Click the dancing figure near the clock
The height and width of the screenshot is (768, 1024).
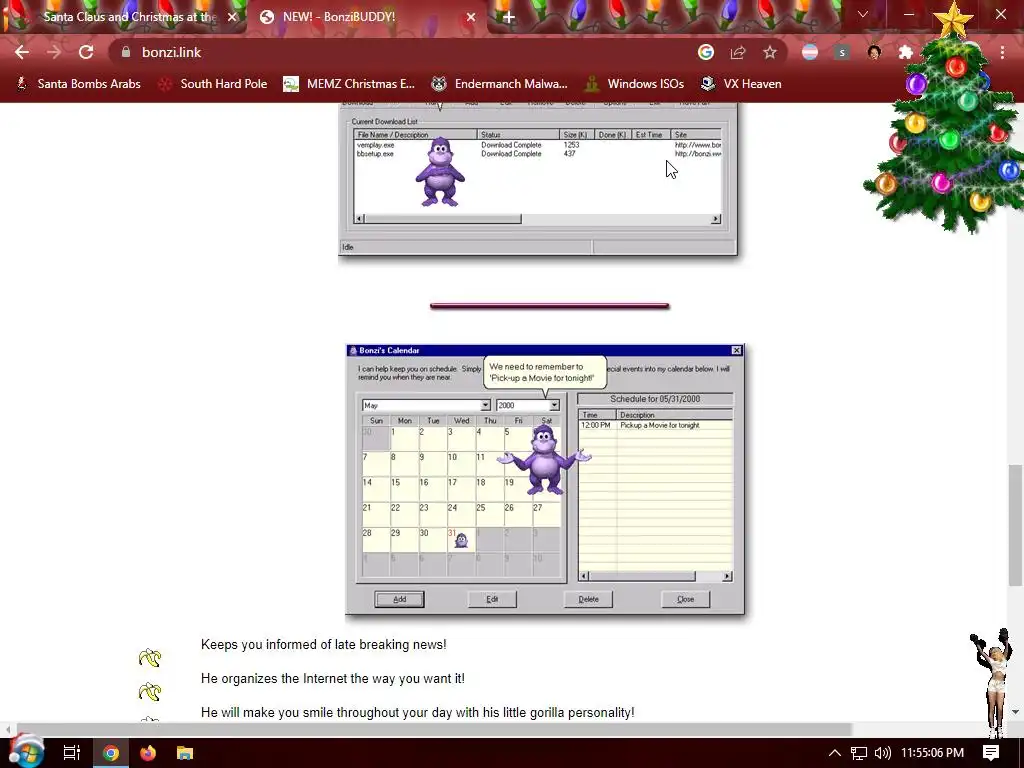pos(991,682)
